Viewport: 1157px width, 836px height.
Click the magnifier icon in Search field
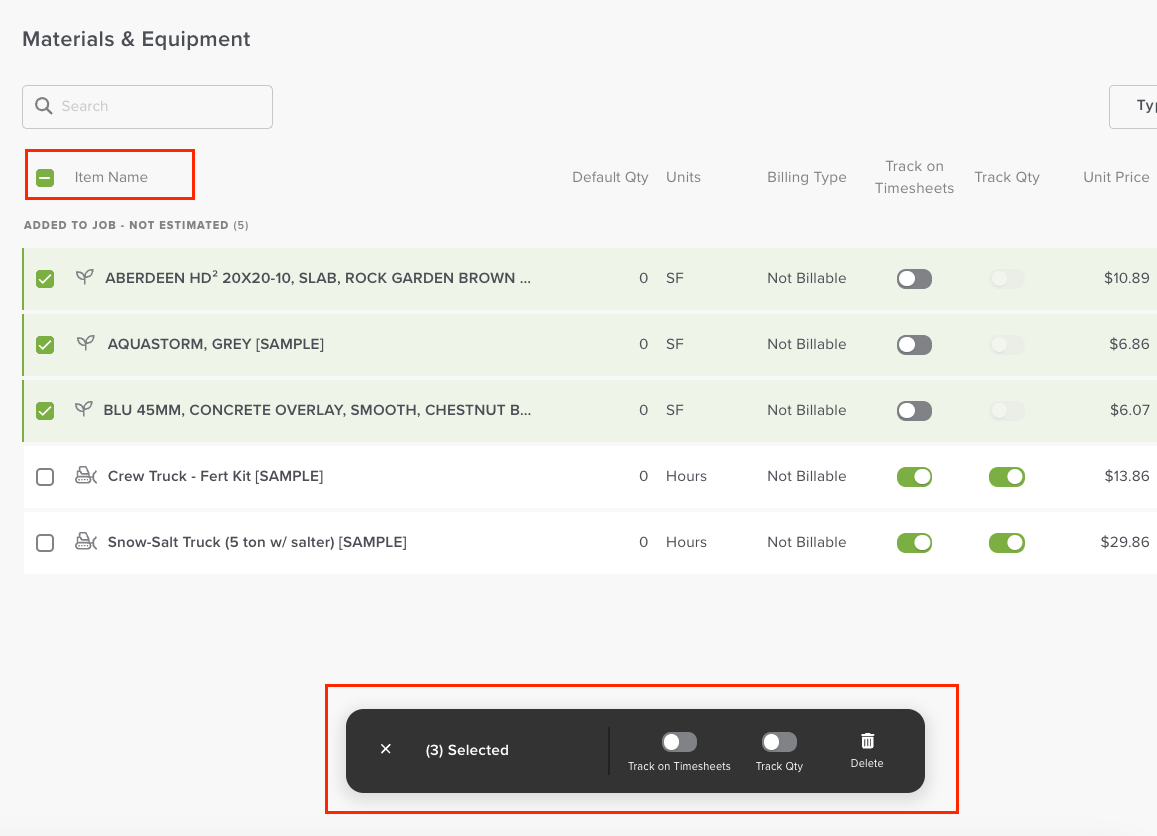coord(44,106)
